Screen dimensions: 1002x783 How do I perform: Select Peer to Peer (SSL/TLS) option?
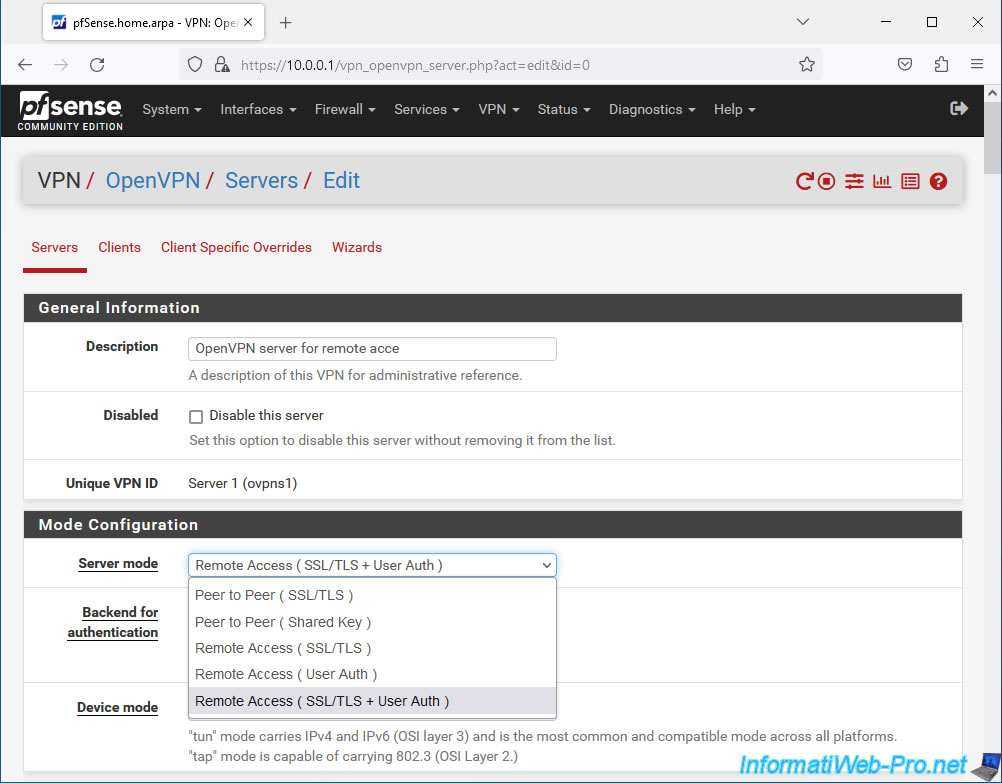click(x=372, y=595)
